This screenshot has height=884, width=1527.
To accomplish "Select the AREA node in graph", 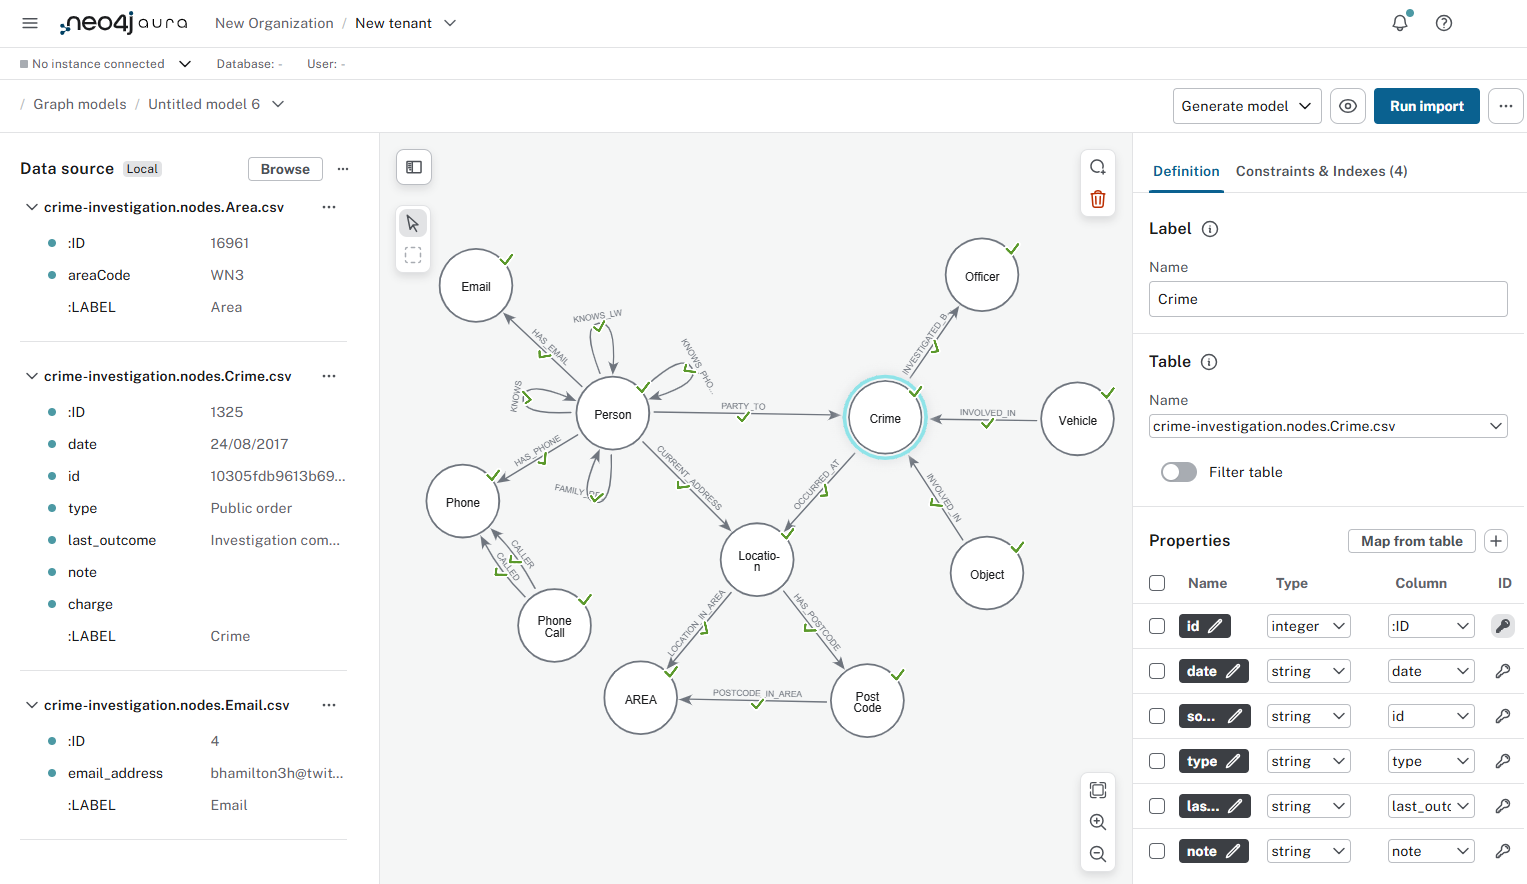I will pos(641,699).
